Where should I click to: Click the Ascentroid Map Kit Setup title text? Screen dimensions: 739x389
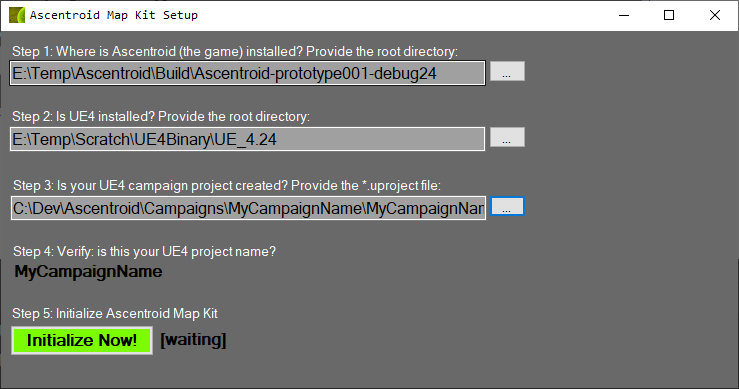[114, 15]
